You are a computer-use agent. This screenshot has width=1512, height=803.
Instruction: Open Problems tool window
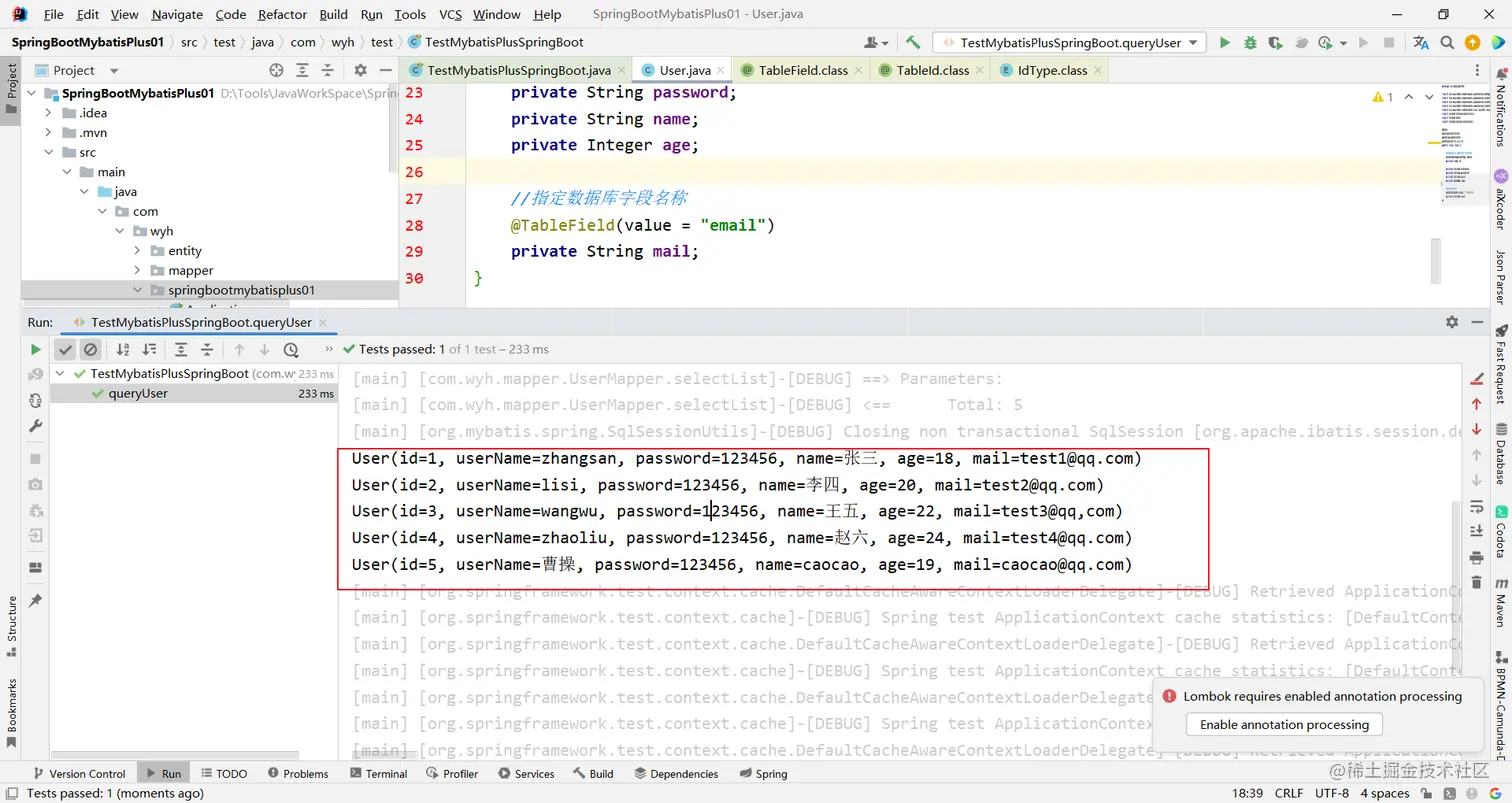[297, 773]
